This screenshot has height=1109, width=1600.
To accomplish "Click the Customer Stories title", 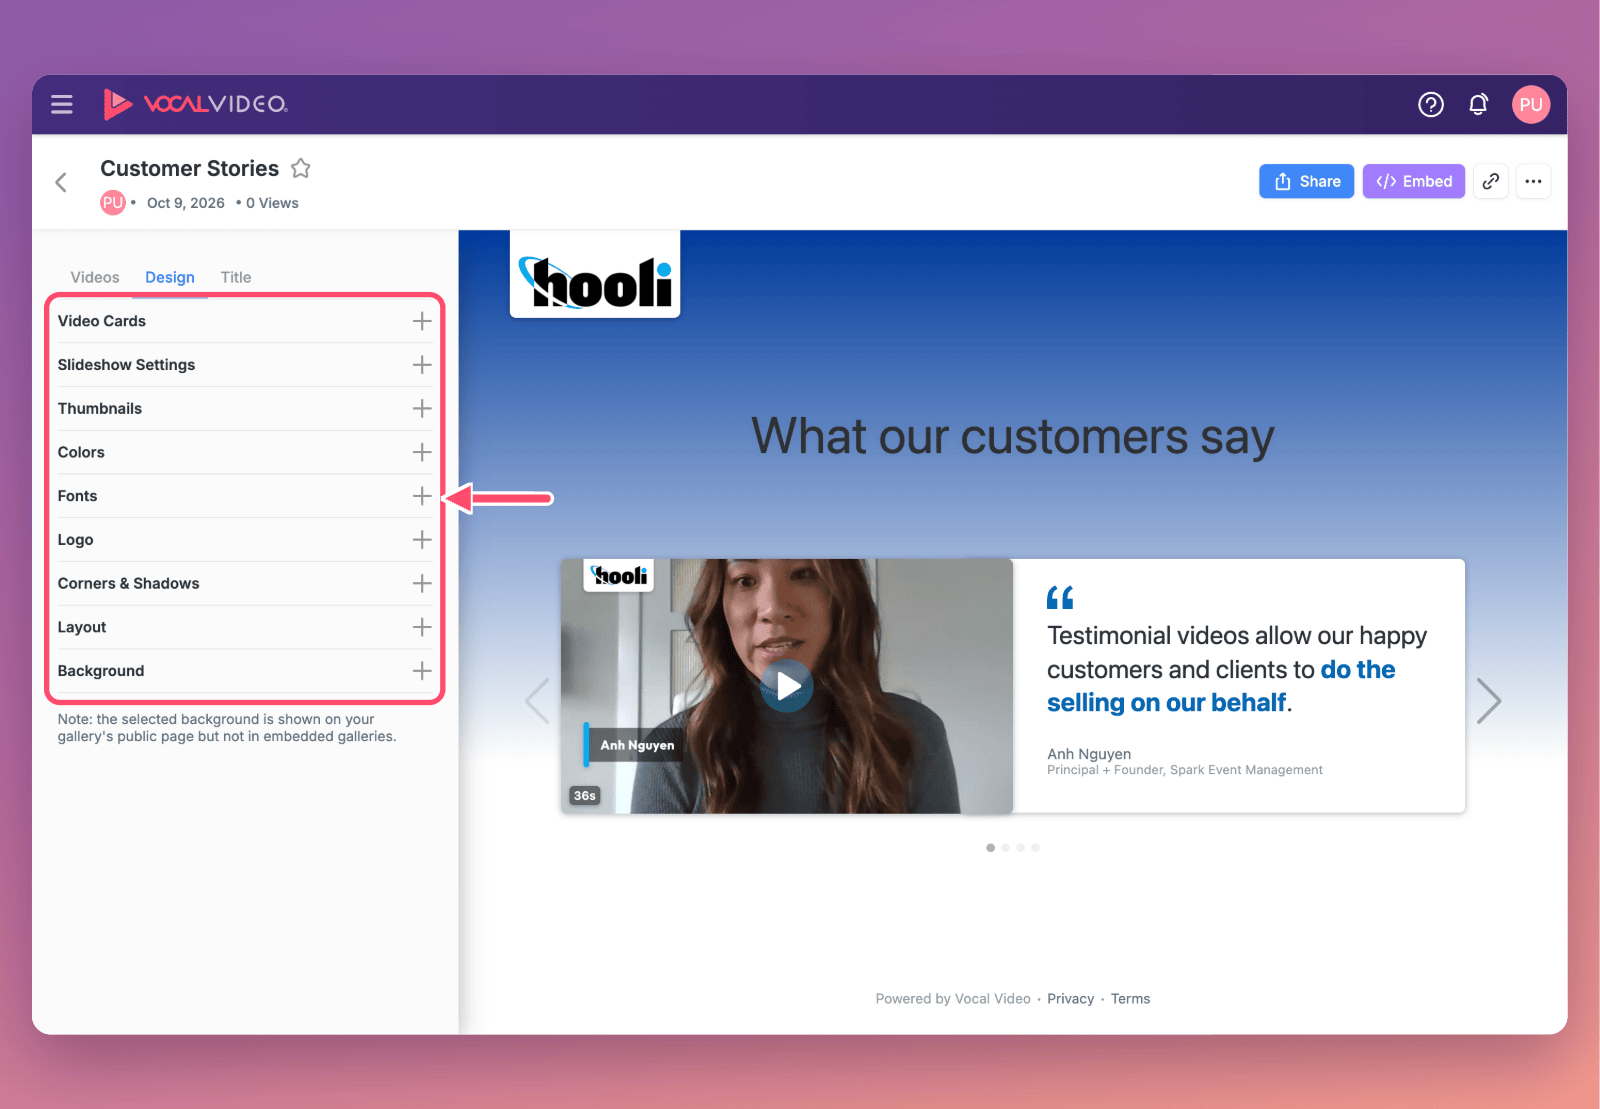I will (189, 168).
